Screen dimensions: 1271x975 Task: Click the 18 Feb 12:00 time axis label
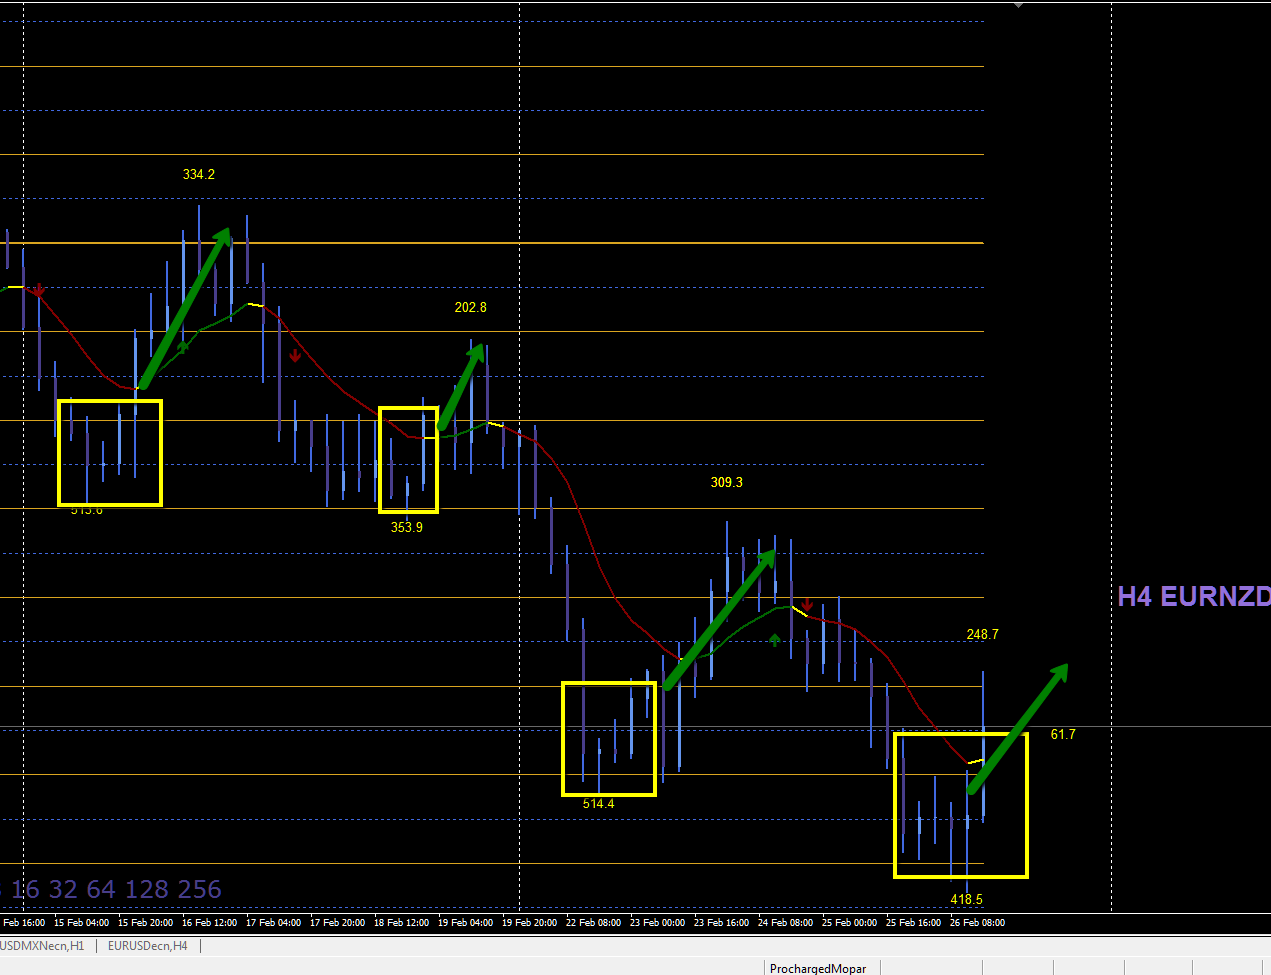pos(402,922)
